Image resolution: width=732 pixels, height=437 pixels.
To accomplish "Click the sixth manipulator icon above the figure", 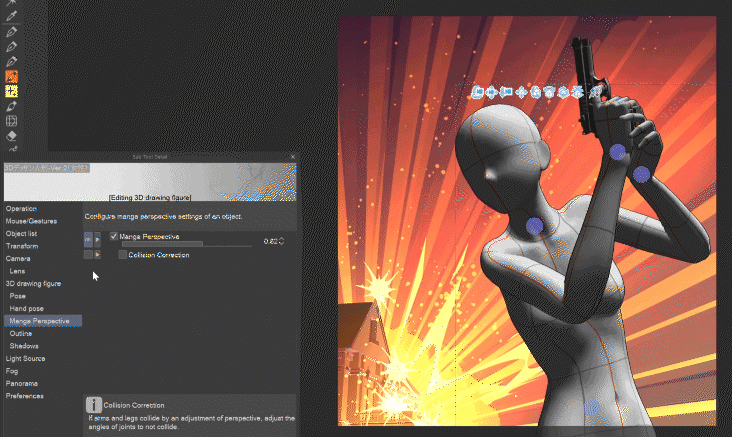I will [549, 92].
